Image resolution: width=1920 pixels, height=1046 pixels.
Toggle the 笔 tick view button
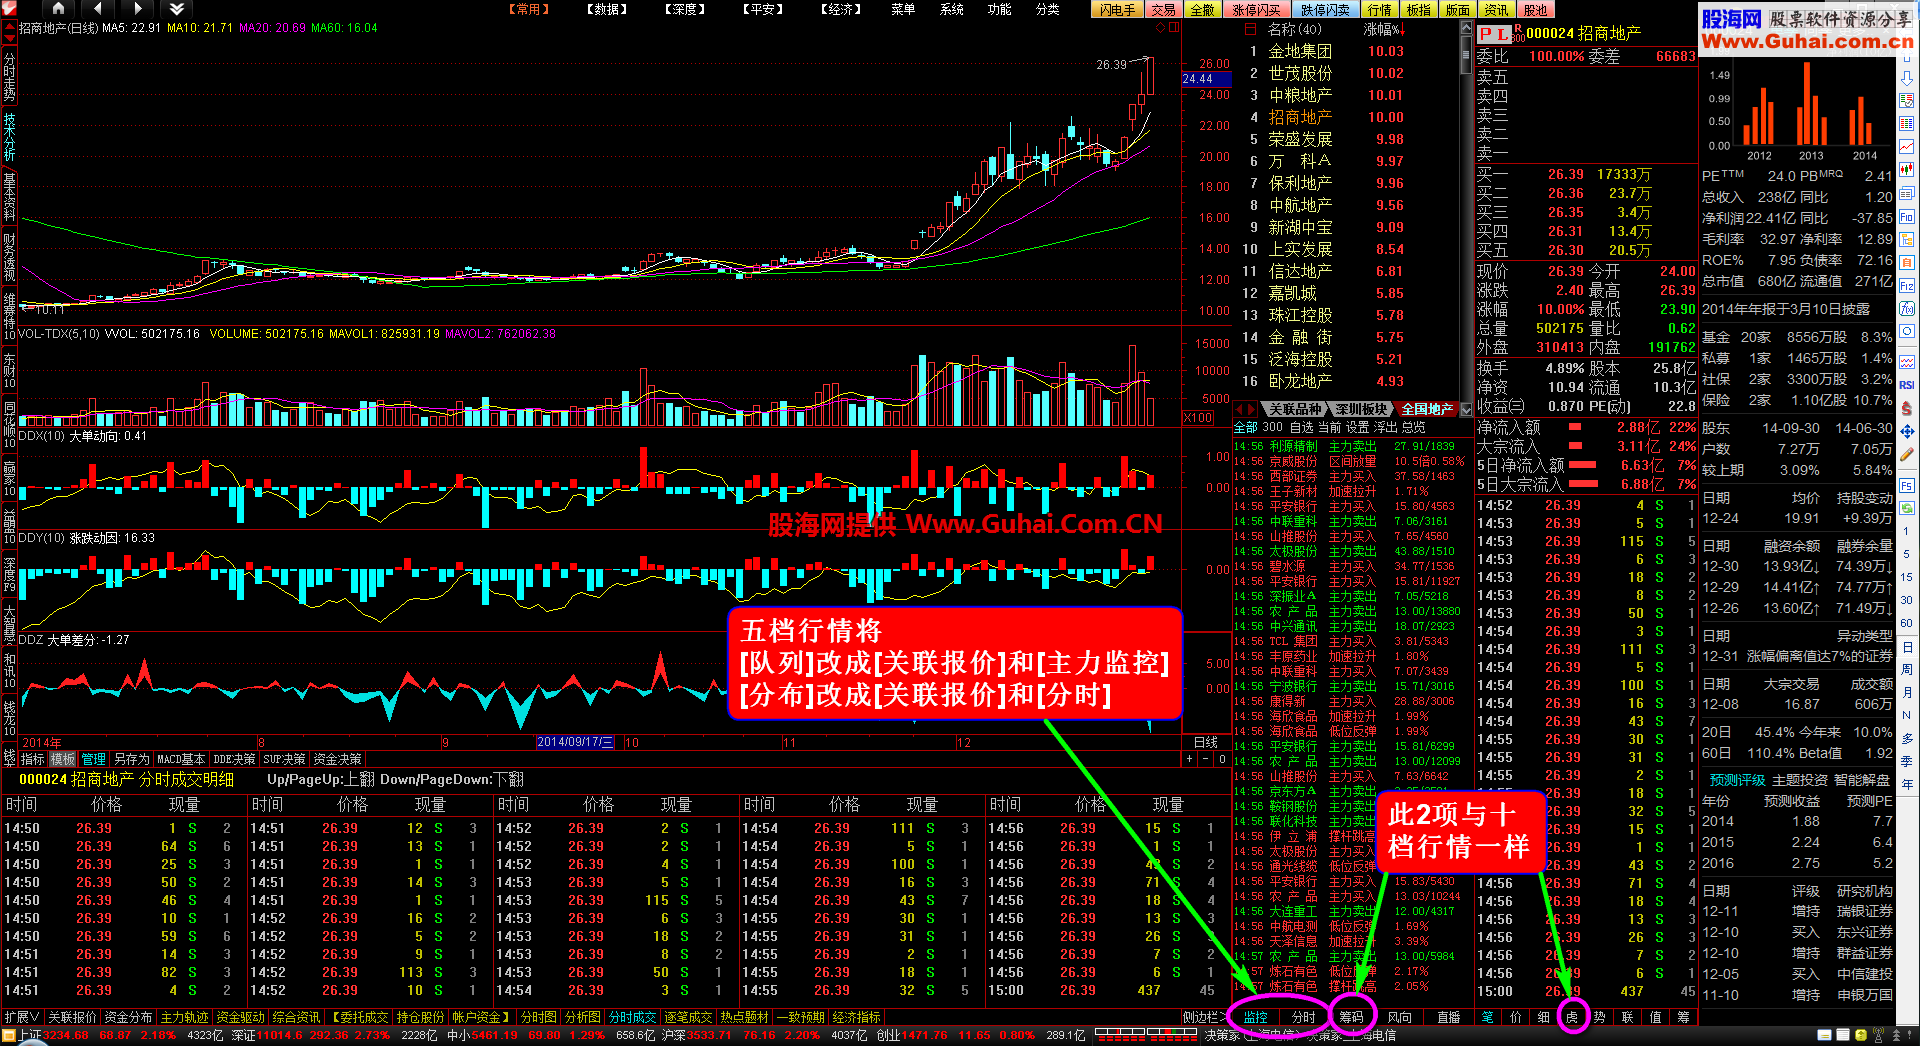tap(1487, 1017)
